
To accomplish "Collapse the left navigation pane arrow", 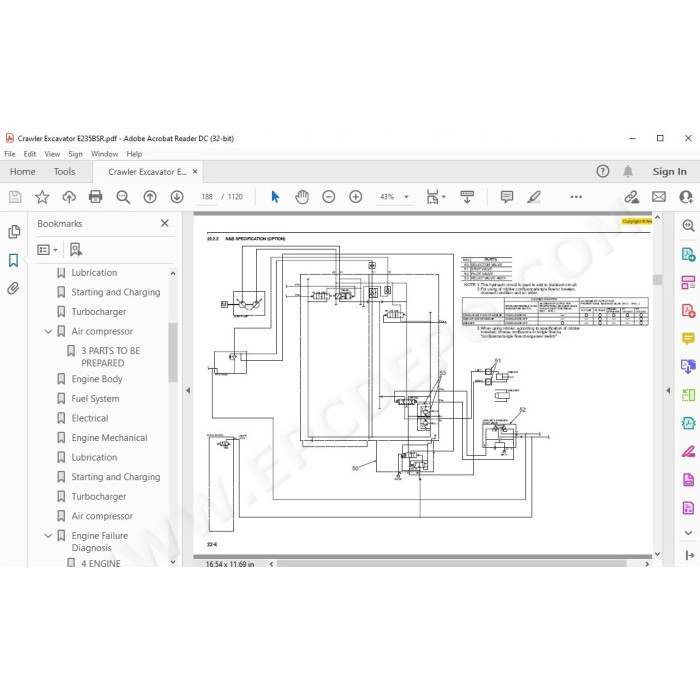I will [x=188, y=391].
